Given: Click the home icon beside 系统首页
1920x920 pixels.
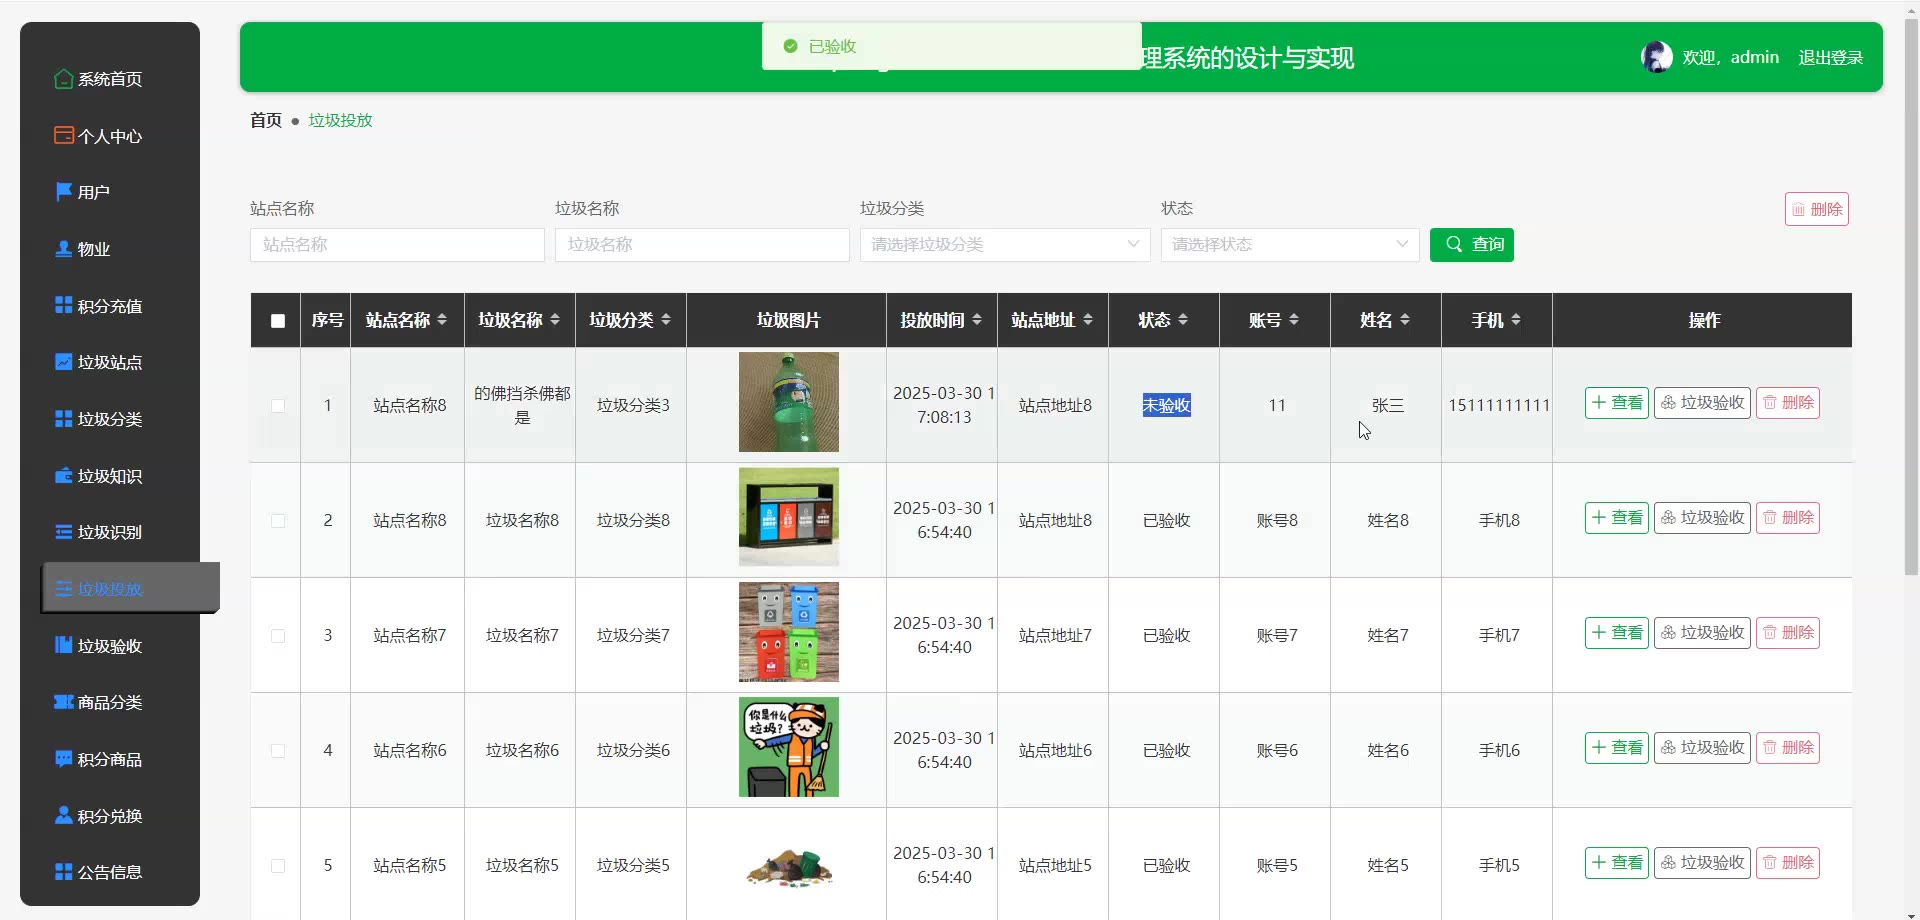Looking at the screenshot, I should (x=63, y=79).
